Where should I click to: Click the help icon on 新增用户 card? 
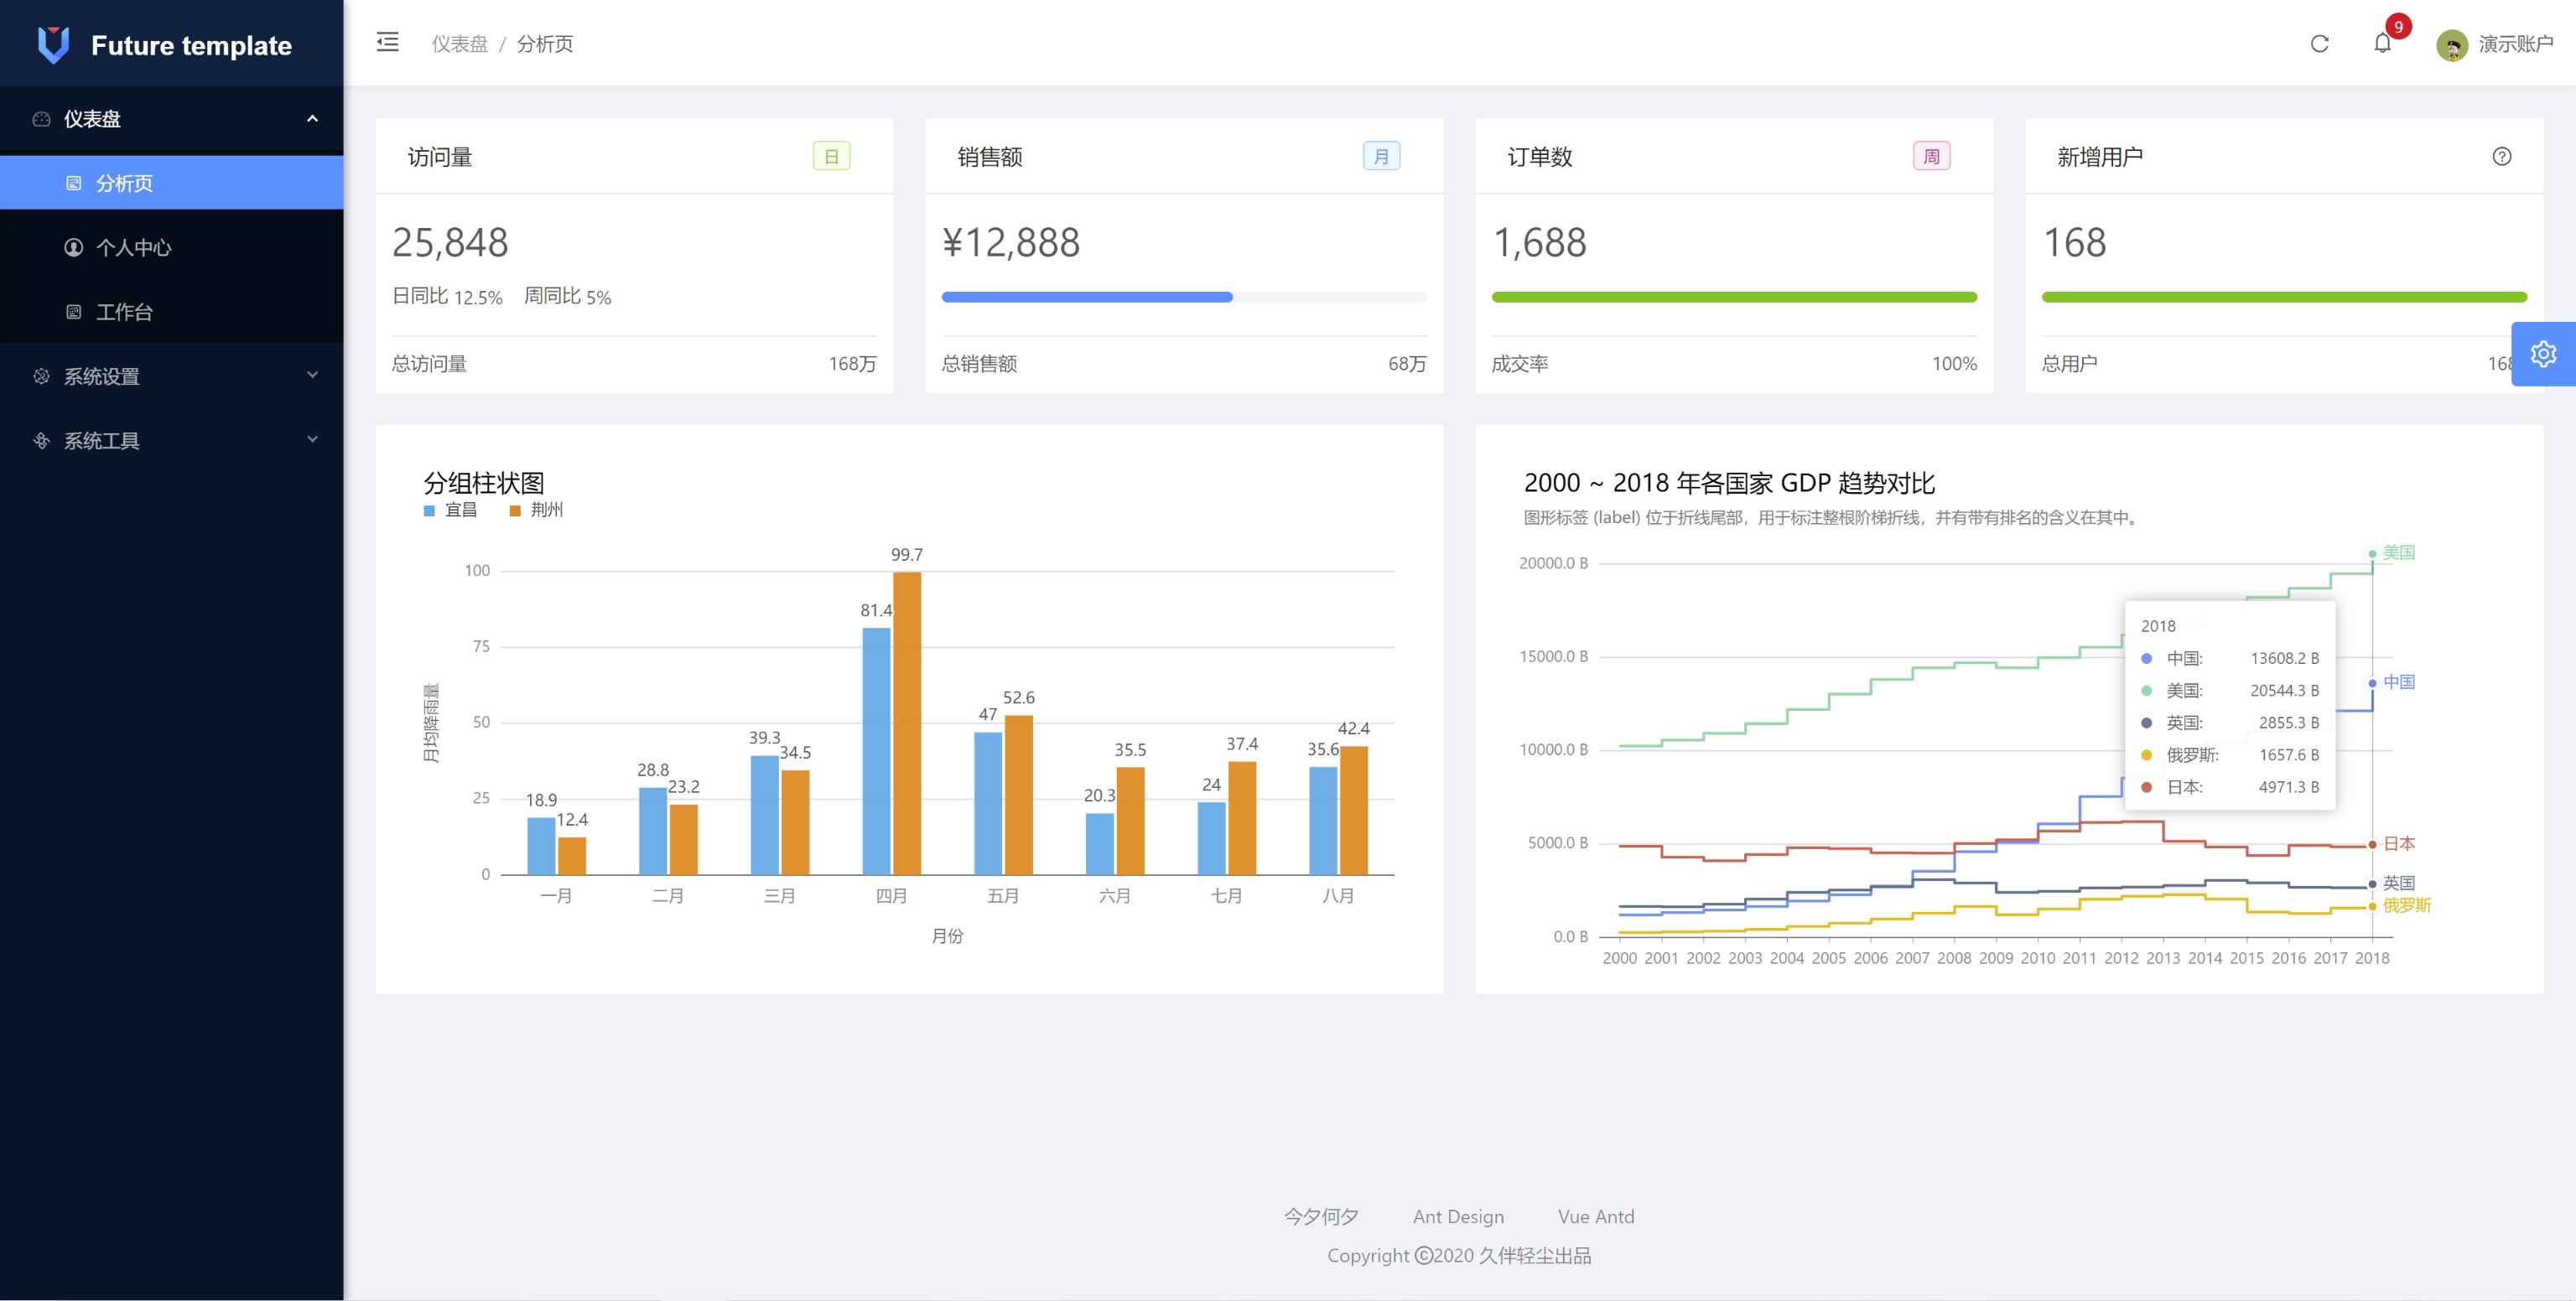tap(2501, 156)
